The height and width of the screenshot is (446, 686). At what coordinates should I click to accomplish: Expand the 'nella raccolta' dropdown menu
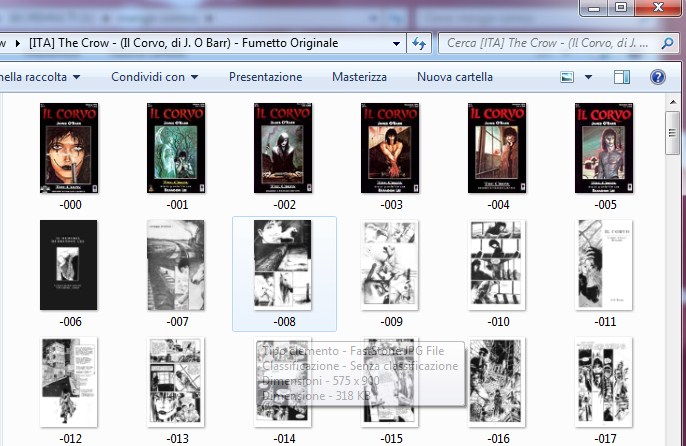76,77
